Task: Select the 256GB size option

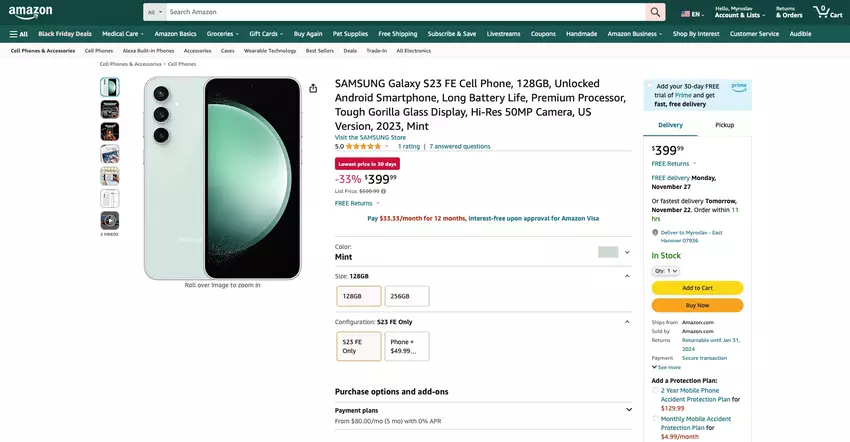Action: [x=407, y=296]
